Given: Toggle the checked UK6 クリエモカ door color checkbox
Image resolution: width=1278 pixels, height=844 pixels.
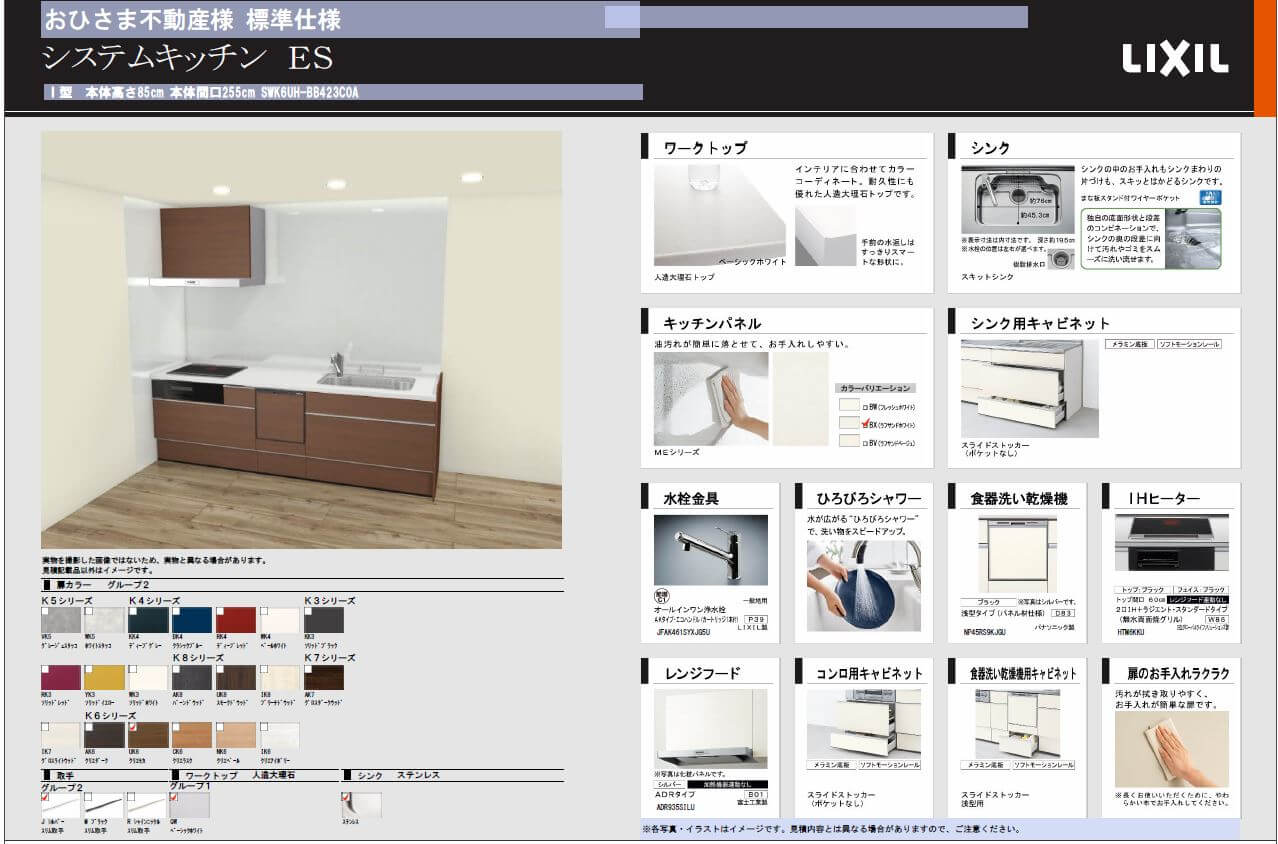Looking at the screenshot, I should click(132, 725).
